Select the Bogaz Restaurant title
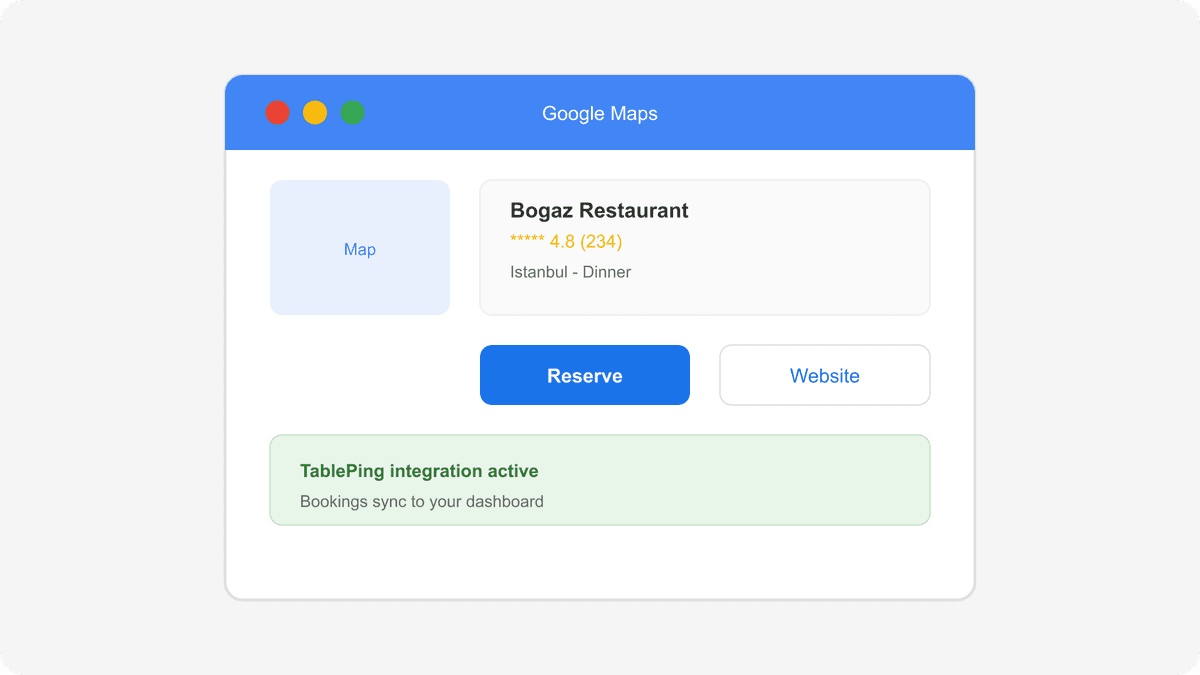This screenshot has width=1200, height=675. point(599,211)
